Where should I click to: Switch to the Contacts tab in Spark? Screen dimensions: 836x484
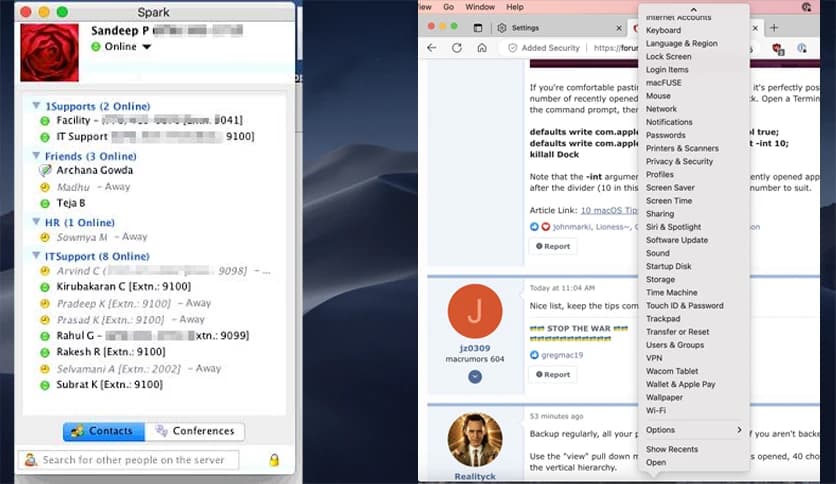pyautogui.click(x=103, y=431)
